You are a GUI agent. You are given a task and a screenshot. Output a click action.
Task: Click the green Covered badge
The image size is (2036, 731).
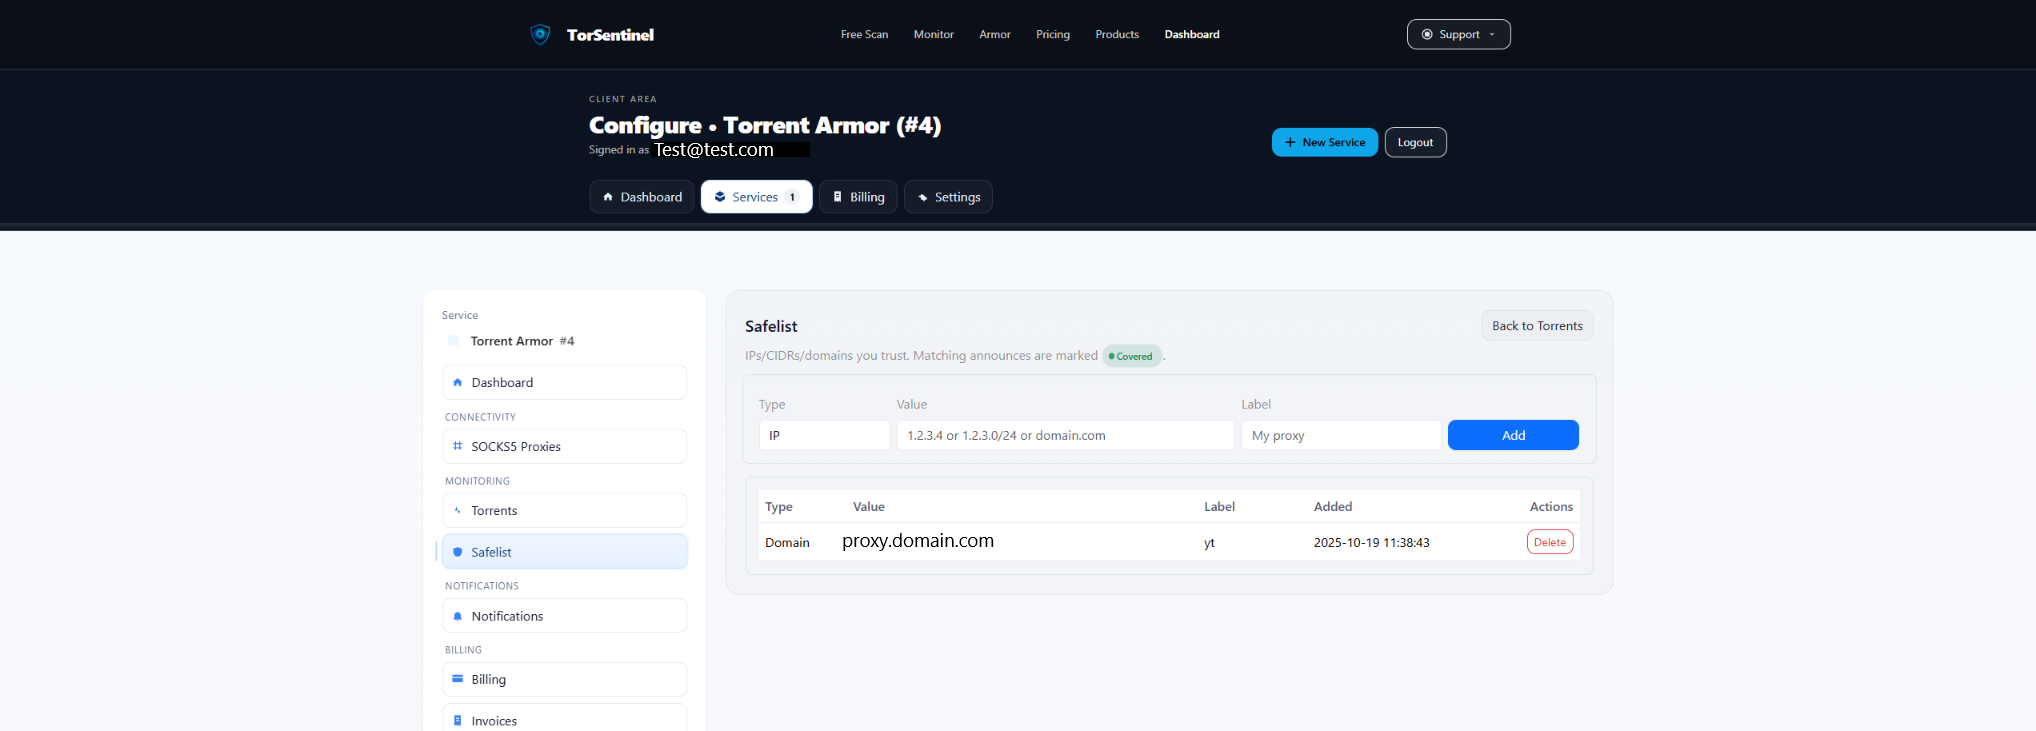(x=1132, y=356)
